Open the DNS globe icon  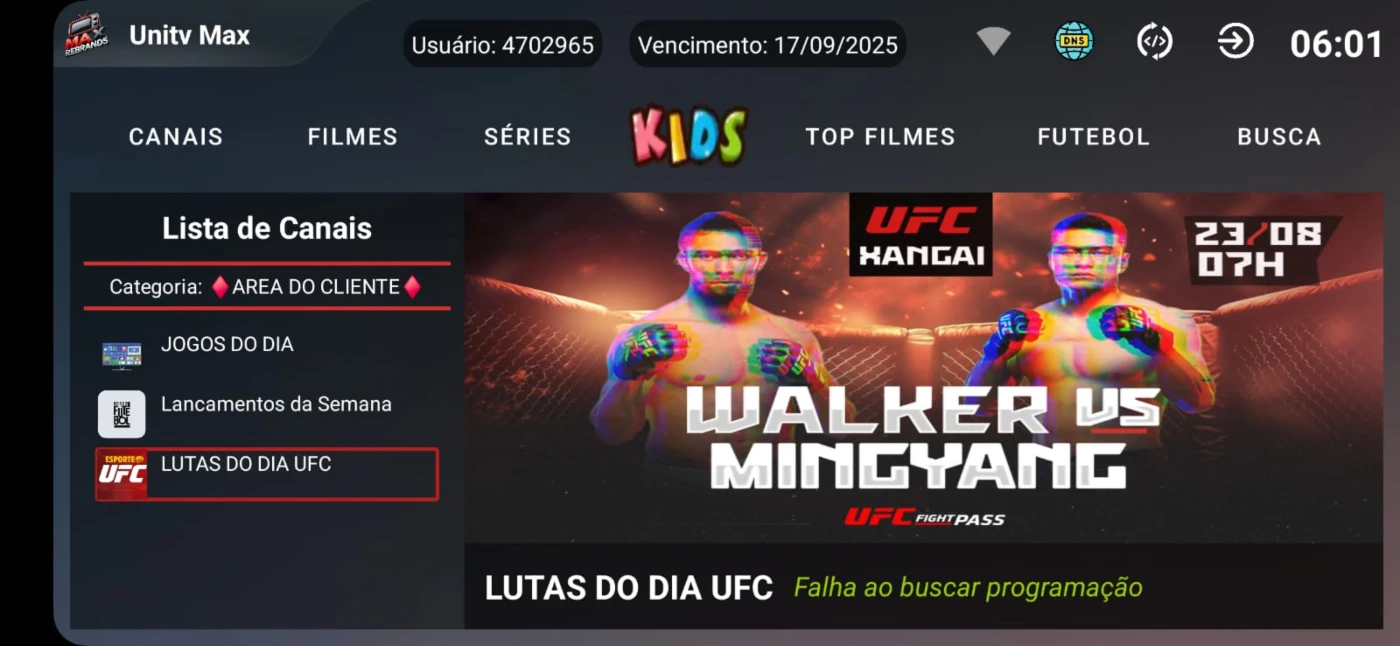coord(1074,42)
